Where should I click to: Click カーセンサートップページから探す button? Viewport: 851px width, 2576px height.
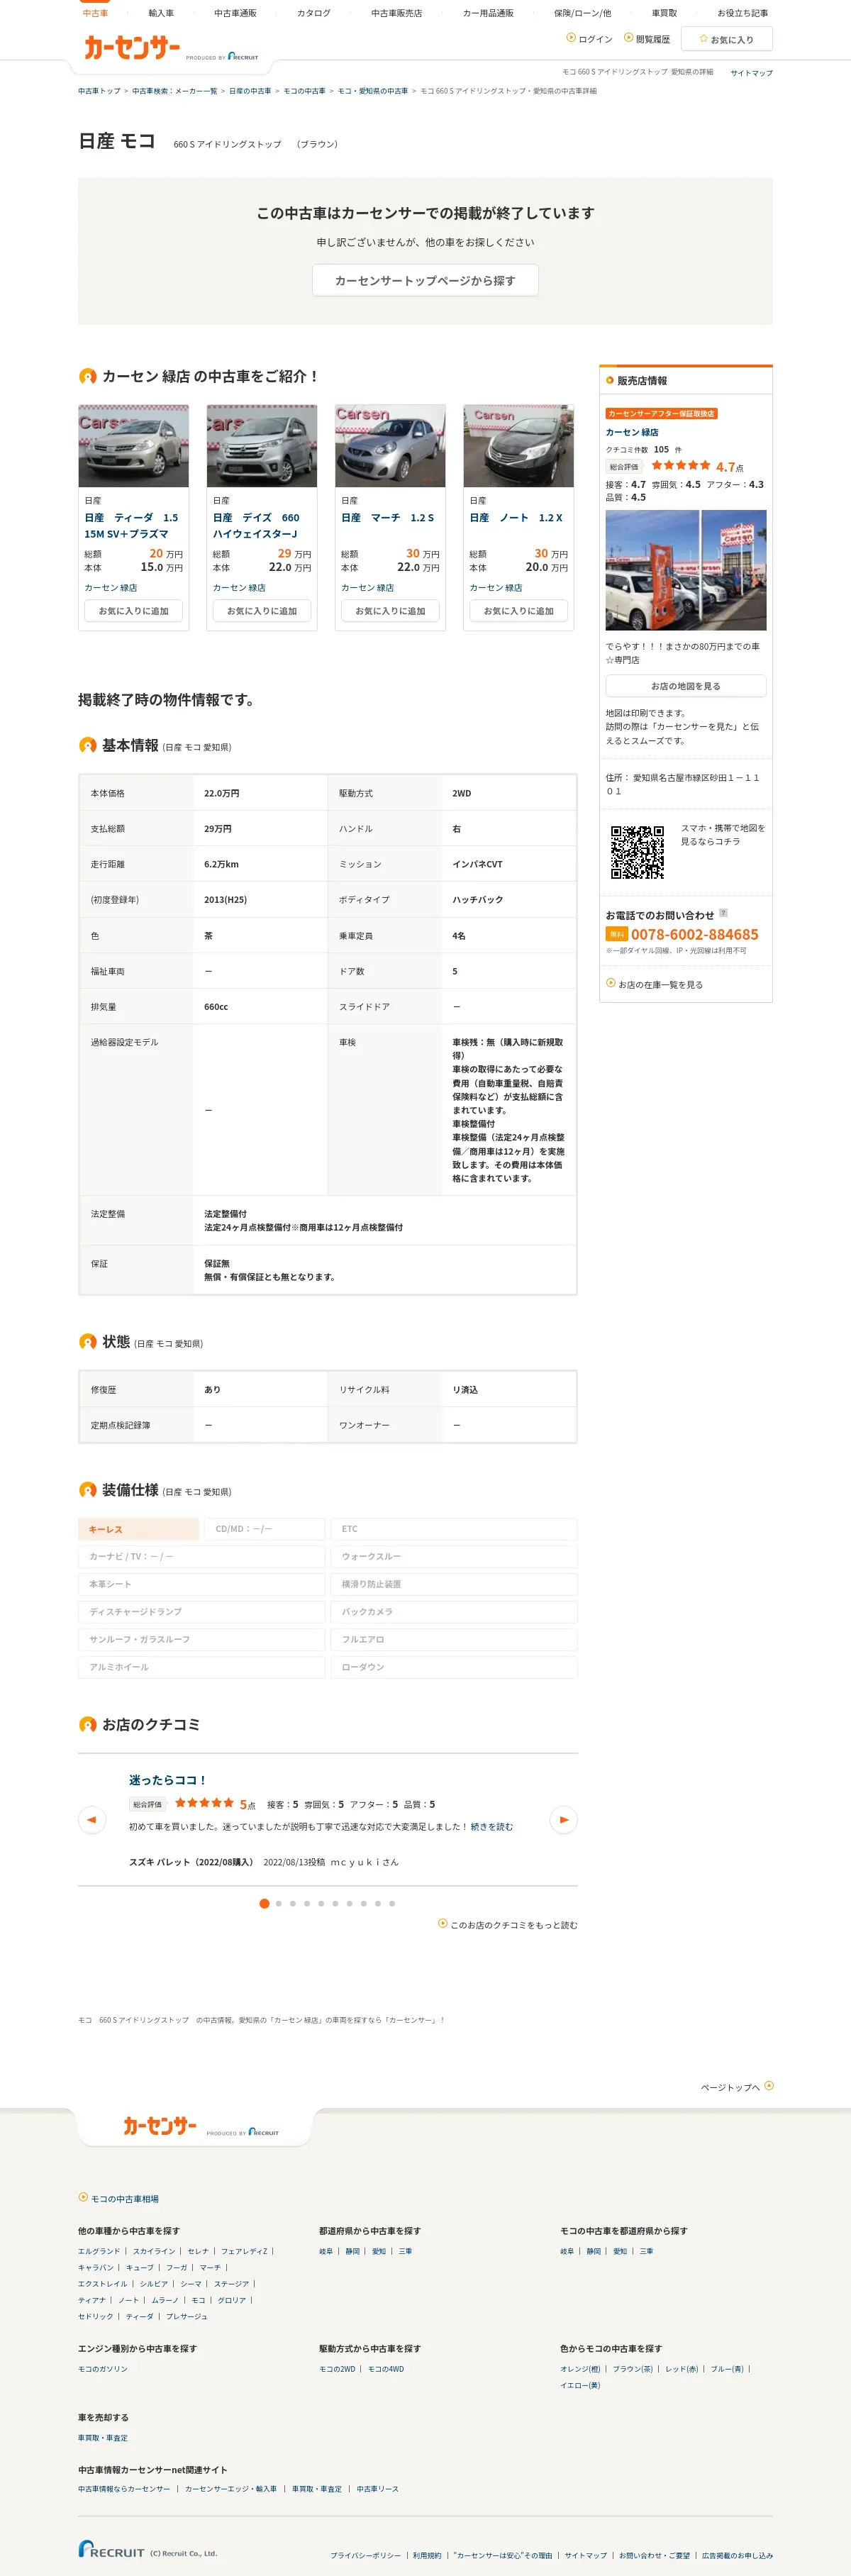pos(425,280)
